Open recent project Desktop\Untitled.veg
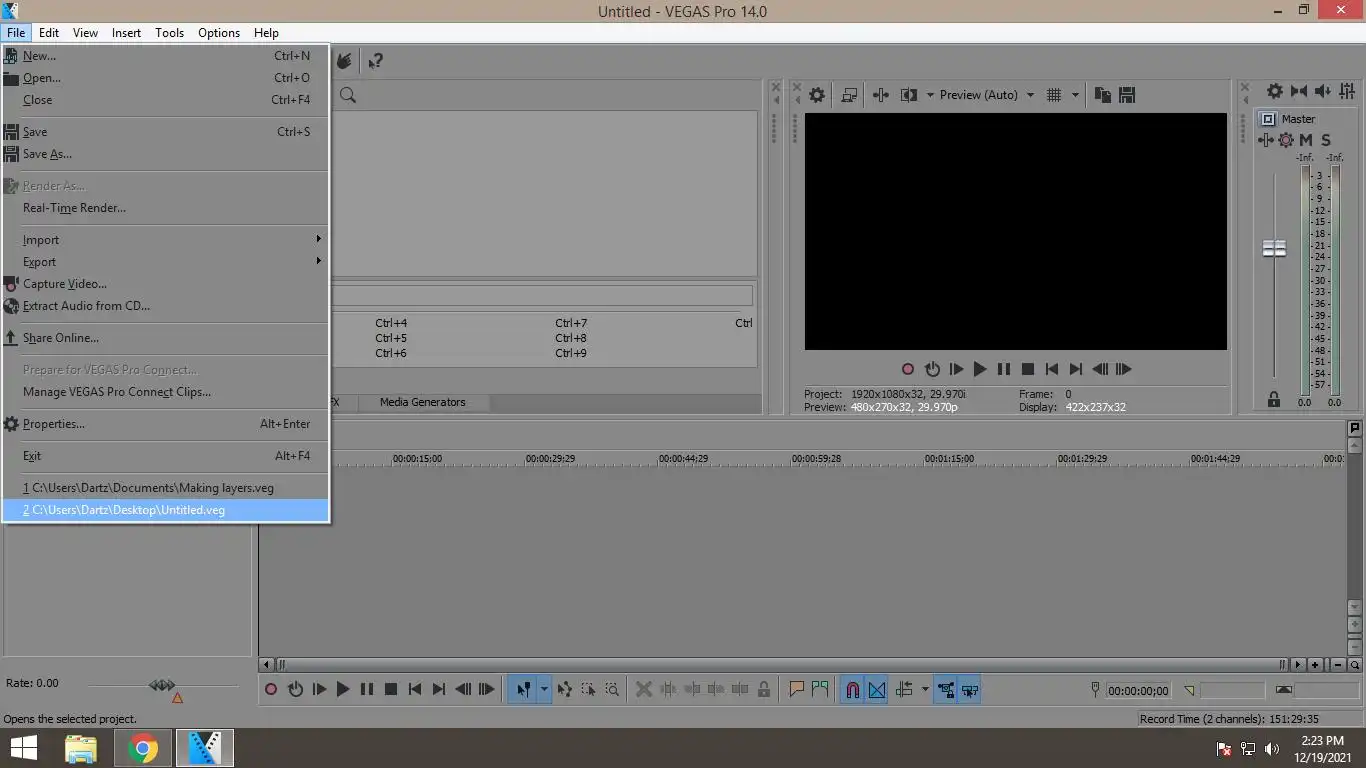The image size is (1366, 768). tap(165, 510)
